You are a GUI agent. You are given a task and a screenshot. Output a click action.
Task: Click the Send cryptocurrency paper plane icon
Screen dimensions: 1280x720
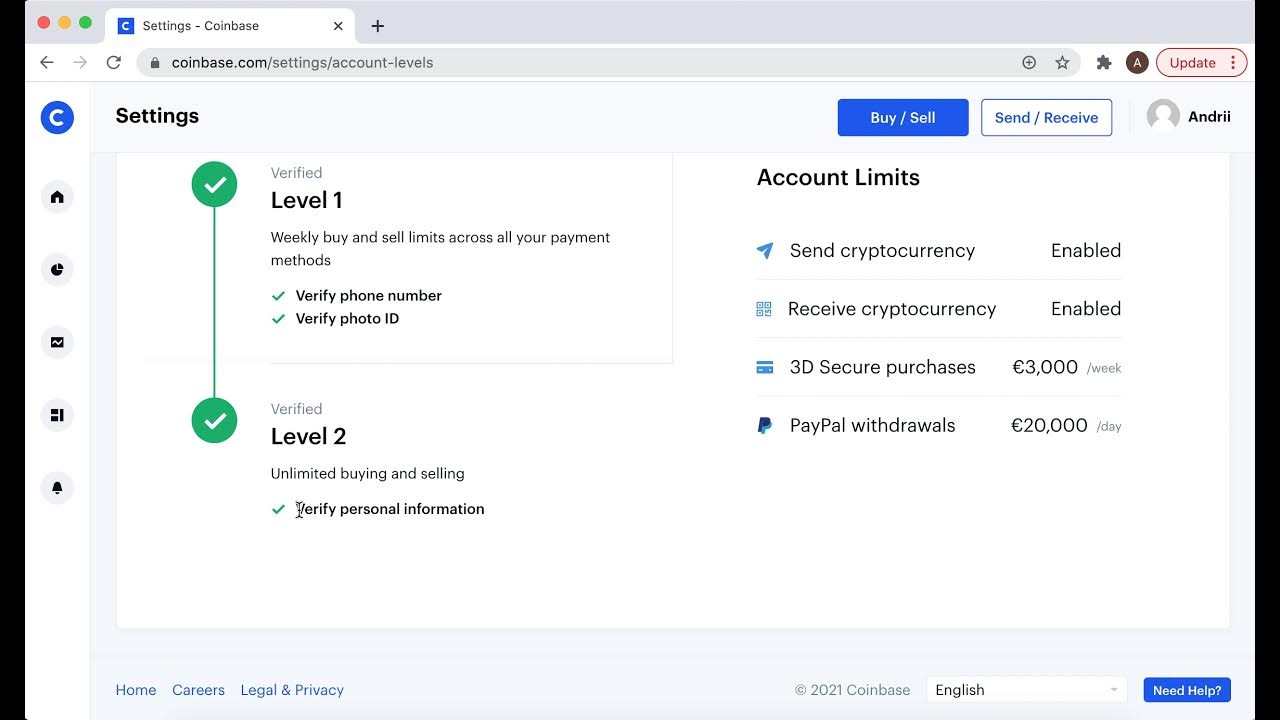click(x=765, y=251)
